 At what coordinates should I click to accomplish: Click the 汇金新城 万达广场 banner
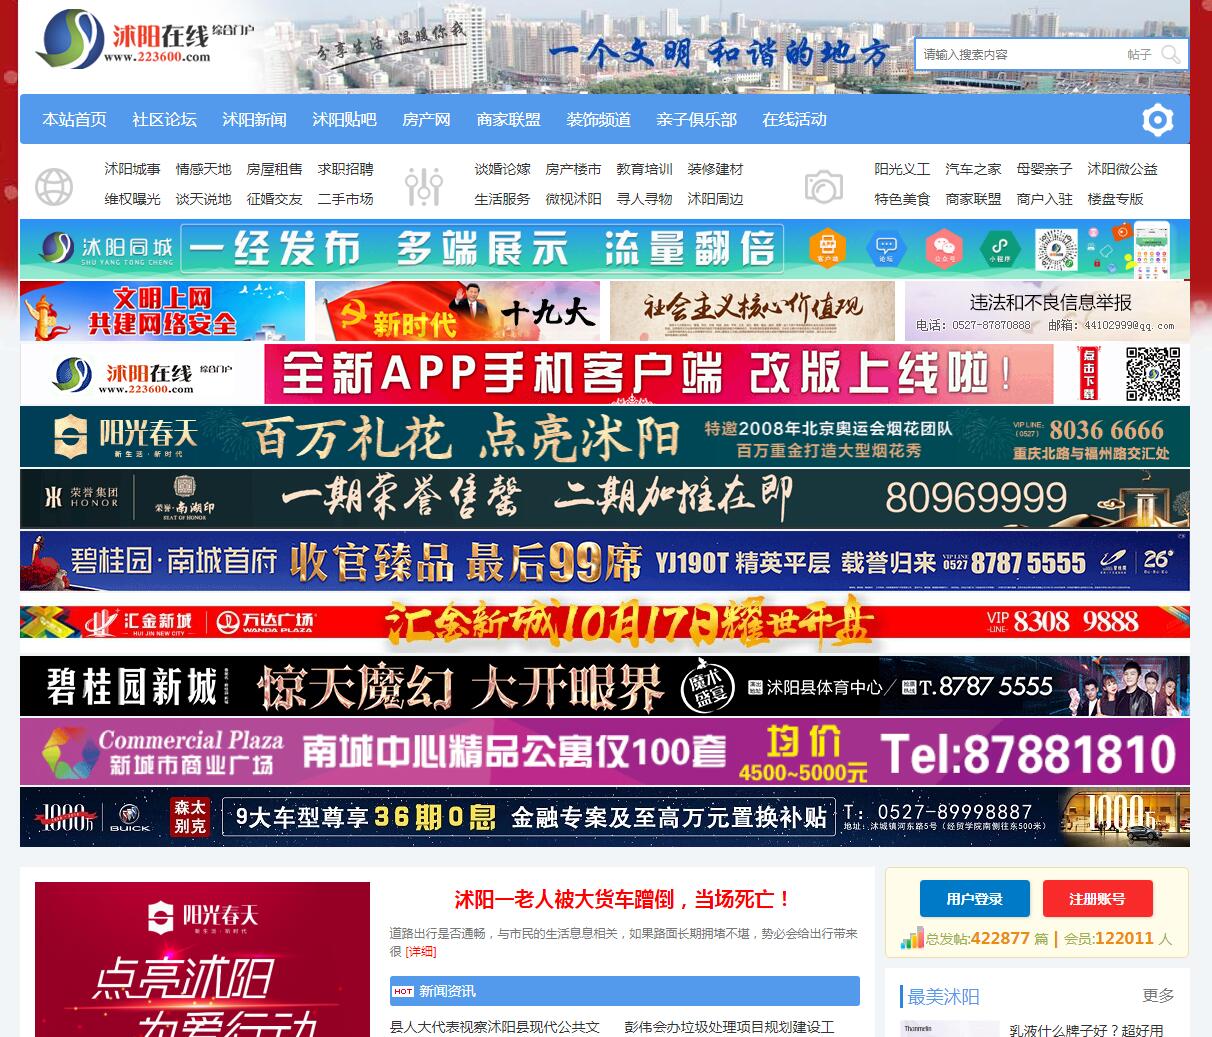point(605,623)
